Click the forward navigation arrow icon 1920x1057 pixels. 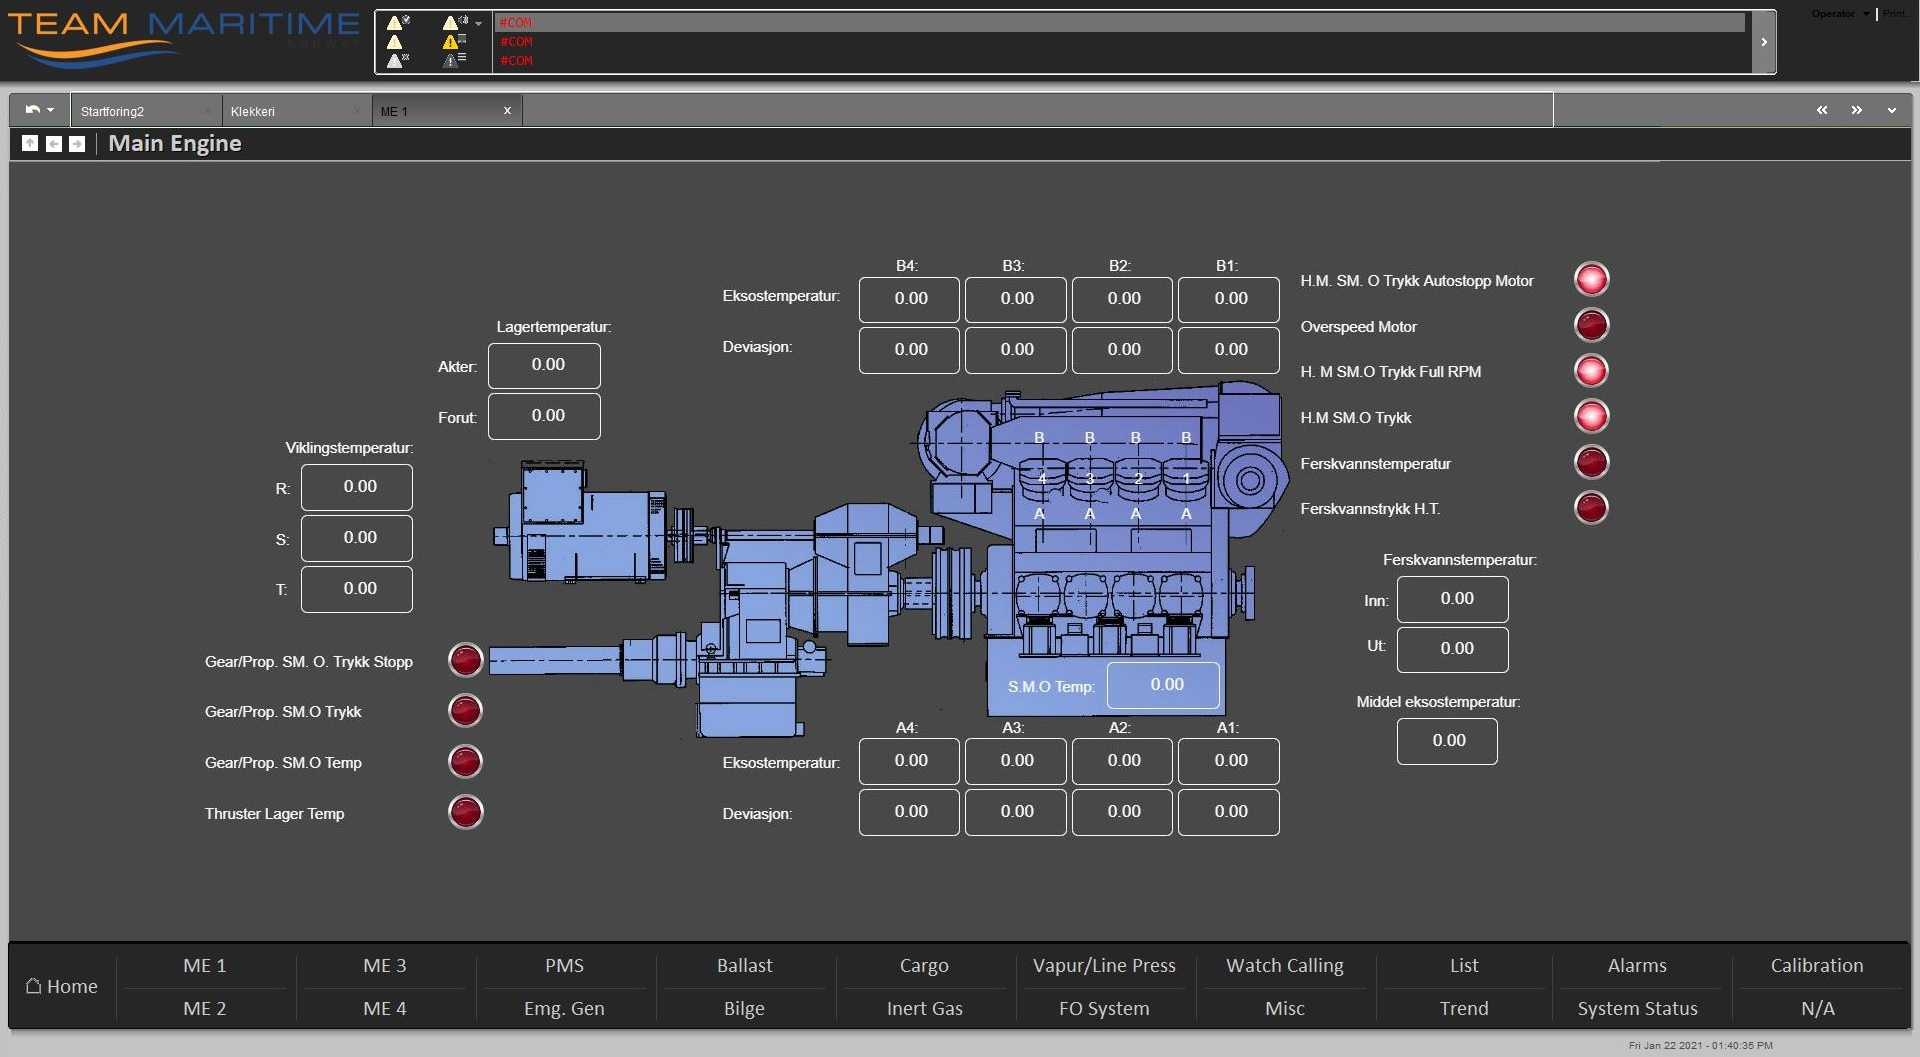[x=77, y=144]
